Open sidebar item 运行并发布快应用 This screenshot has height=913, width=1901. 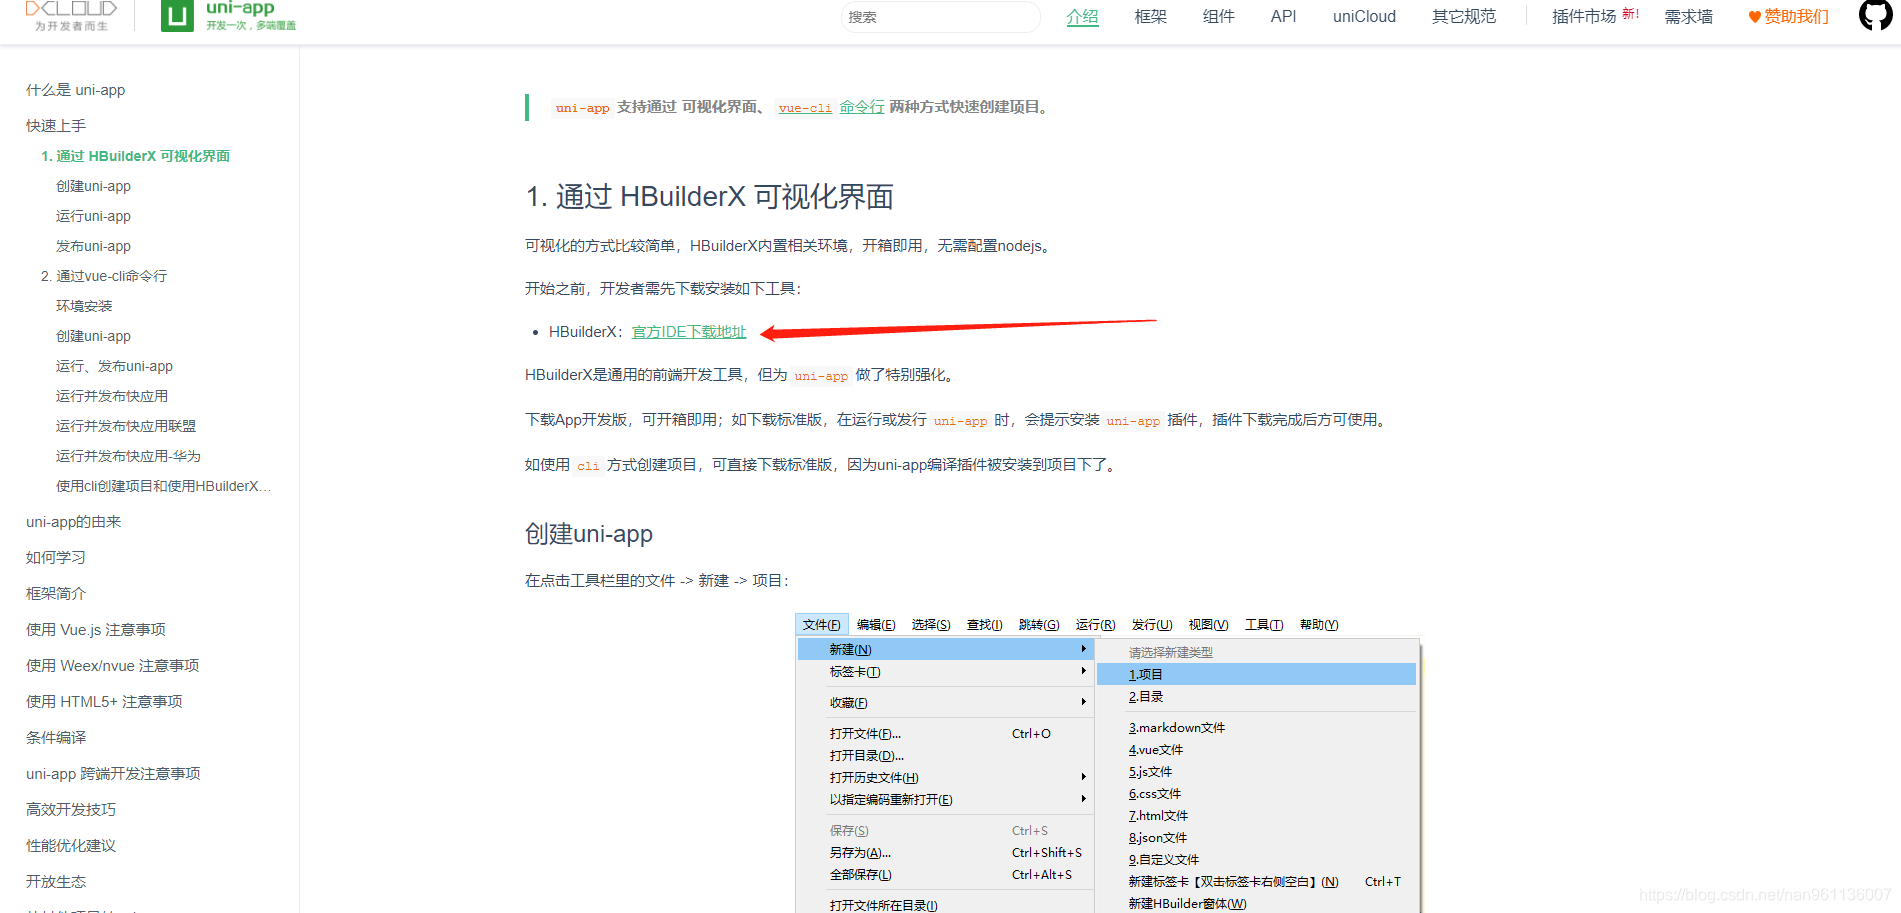tap(112, 396)
